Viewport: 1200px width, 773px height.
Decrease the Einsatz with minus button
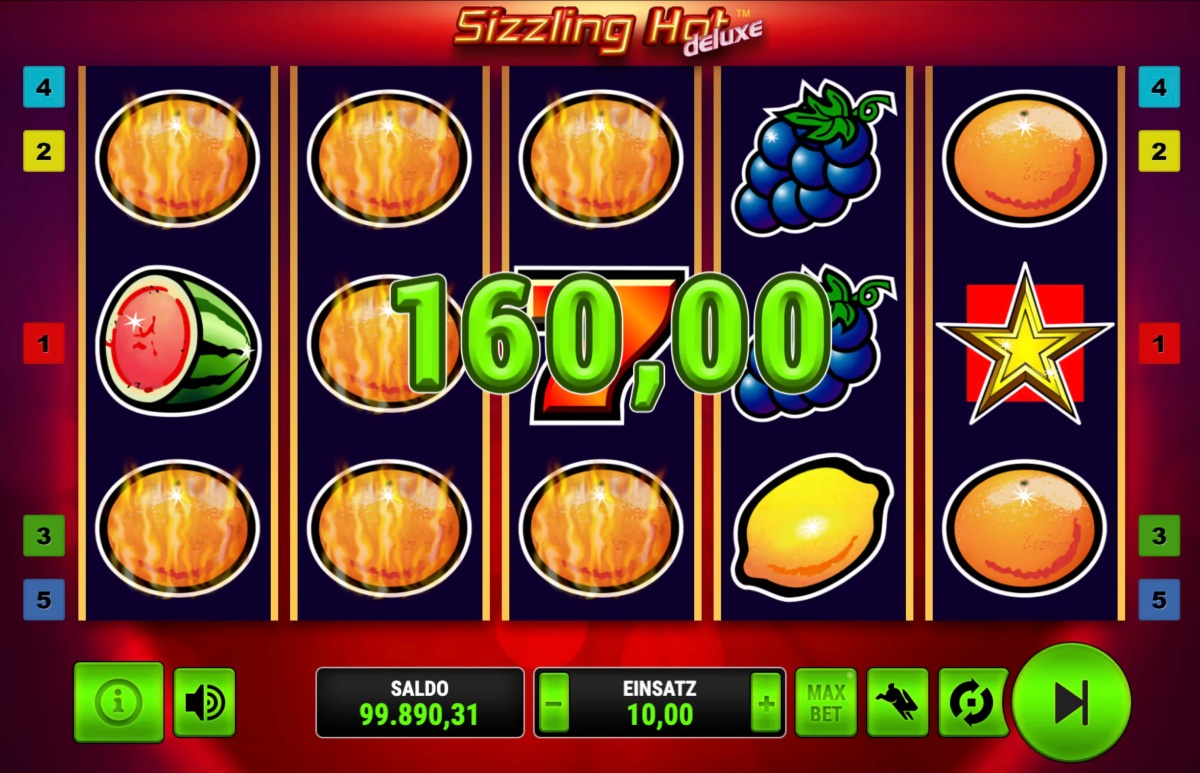[x=553, y=703]
